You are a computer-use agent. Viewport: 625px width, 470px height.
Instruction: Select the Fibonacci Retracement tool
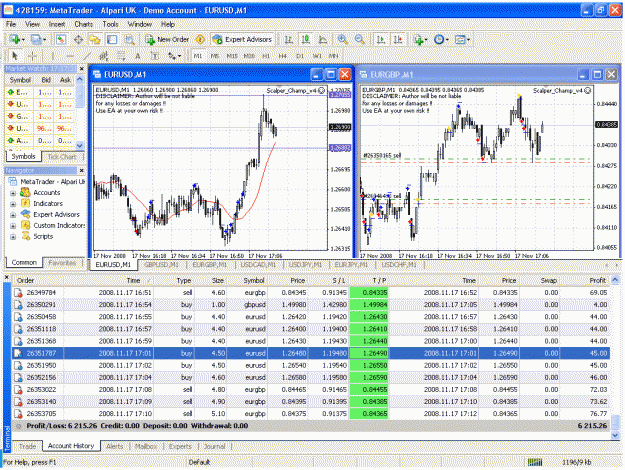tap(121, 56)
